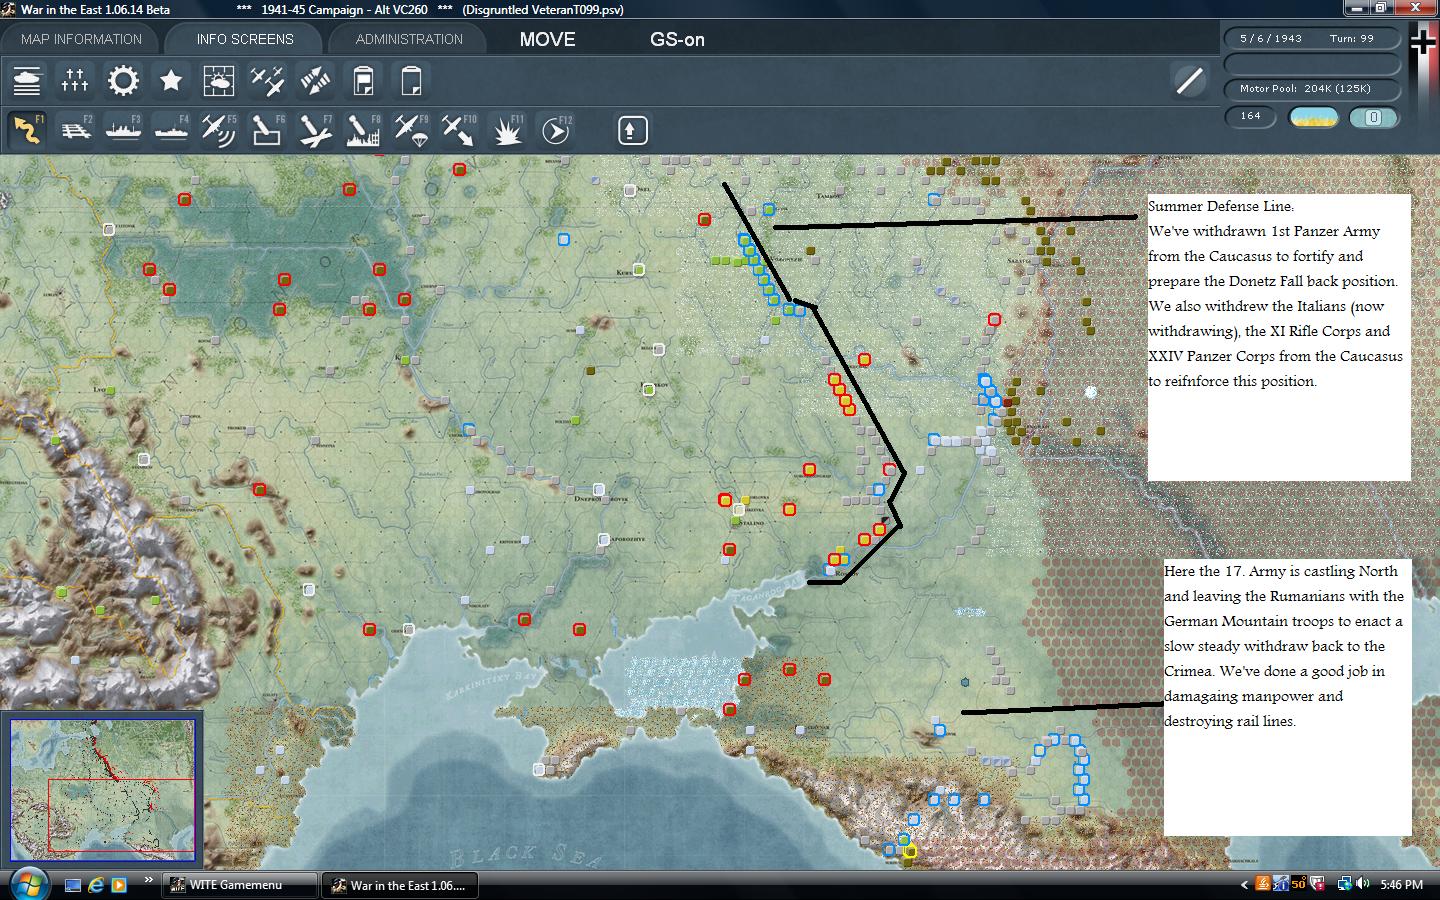
Task: Select the F9 air transport mode
Action: pyautogui.click(x=411, y=130)
